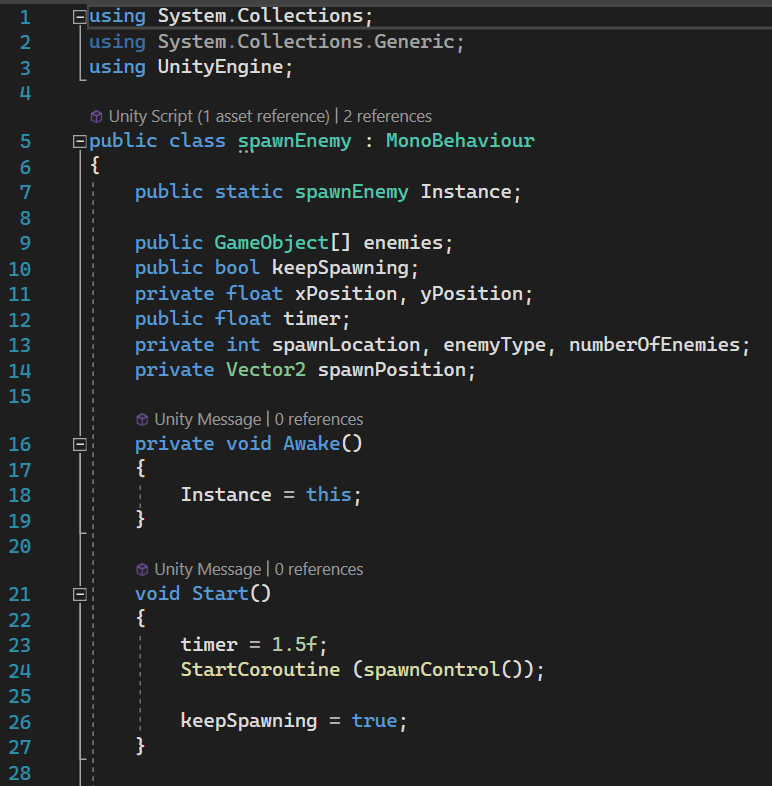Collapse the Awake method body

80,445
